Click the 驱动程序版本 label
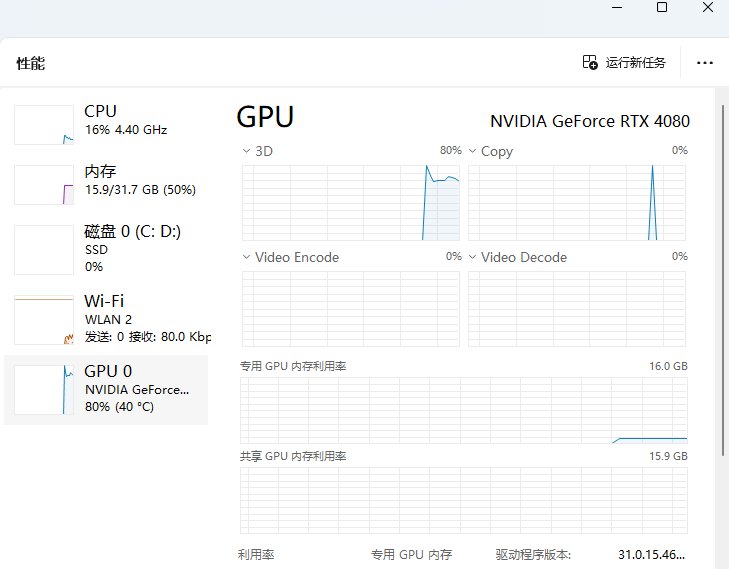729x569 pixels. click(533, 554)
